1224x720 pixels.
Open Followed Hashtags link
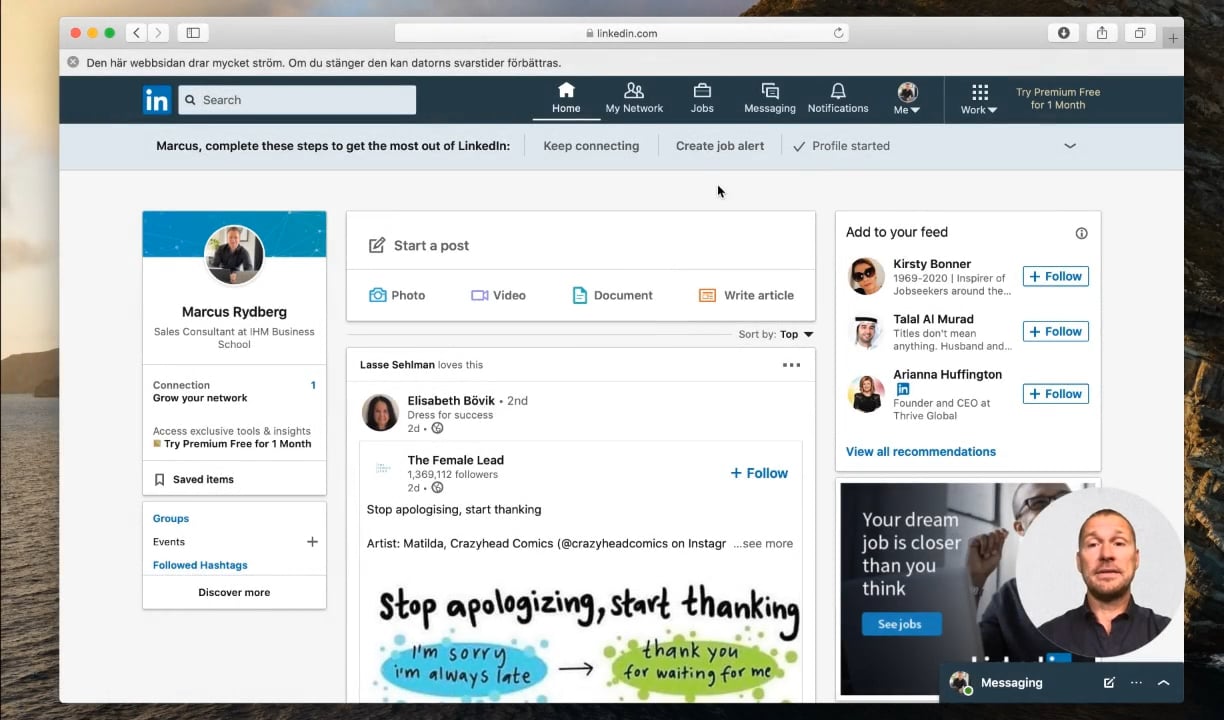200,565
